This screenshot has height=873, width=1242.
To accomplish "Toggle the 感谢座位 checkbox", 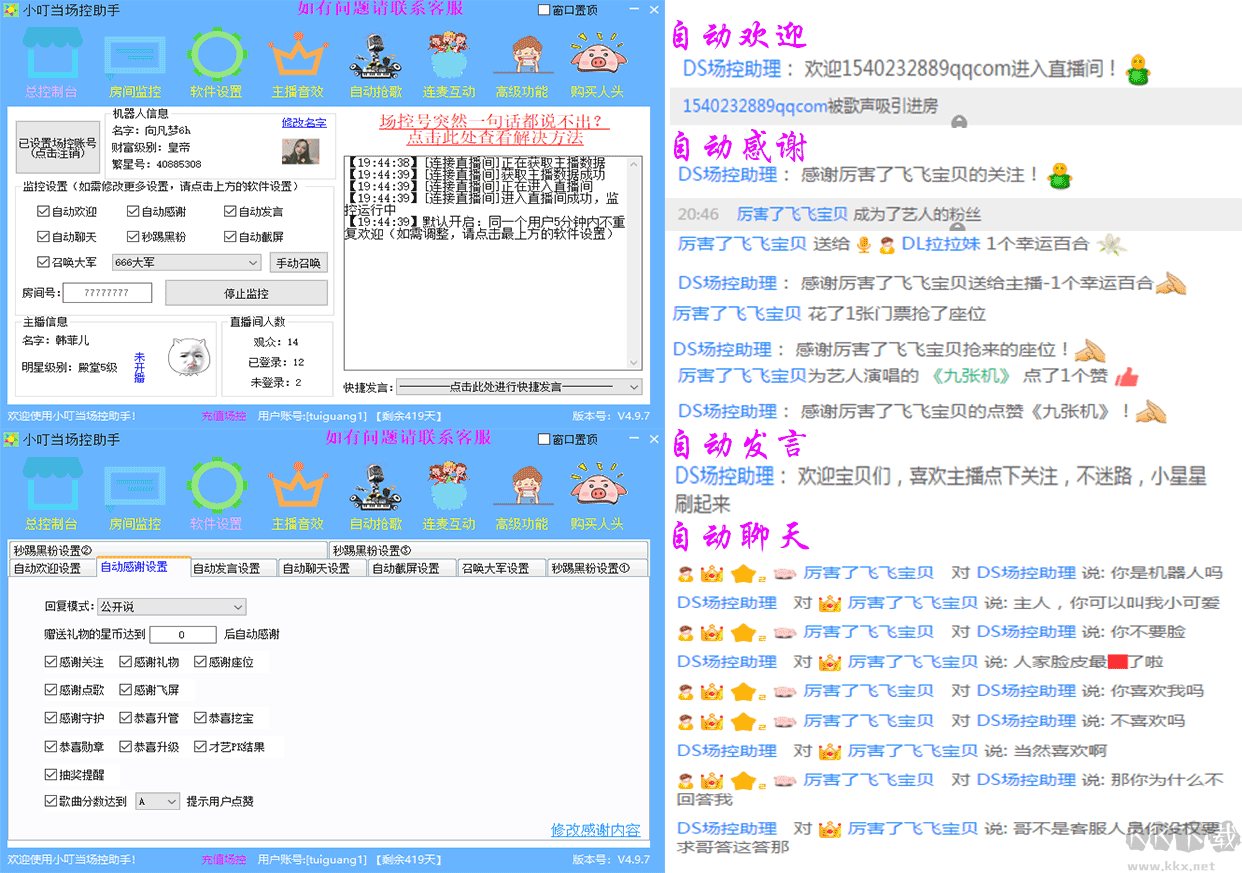I will pos(200,662).
